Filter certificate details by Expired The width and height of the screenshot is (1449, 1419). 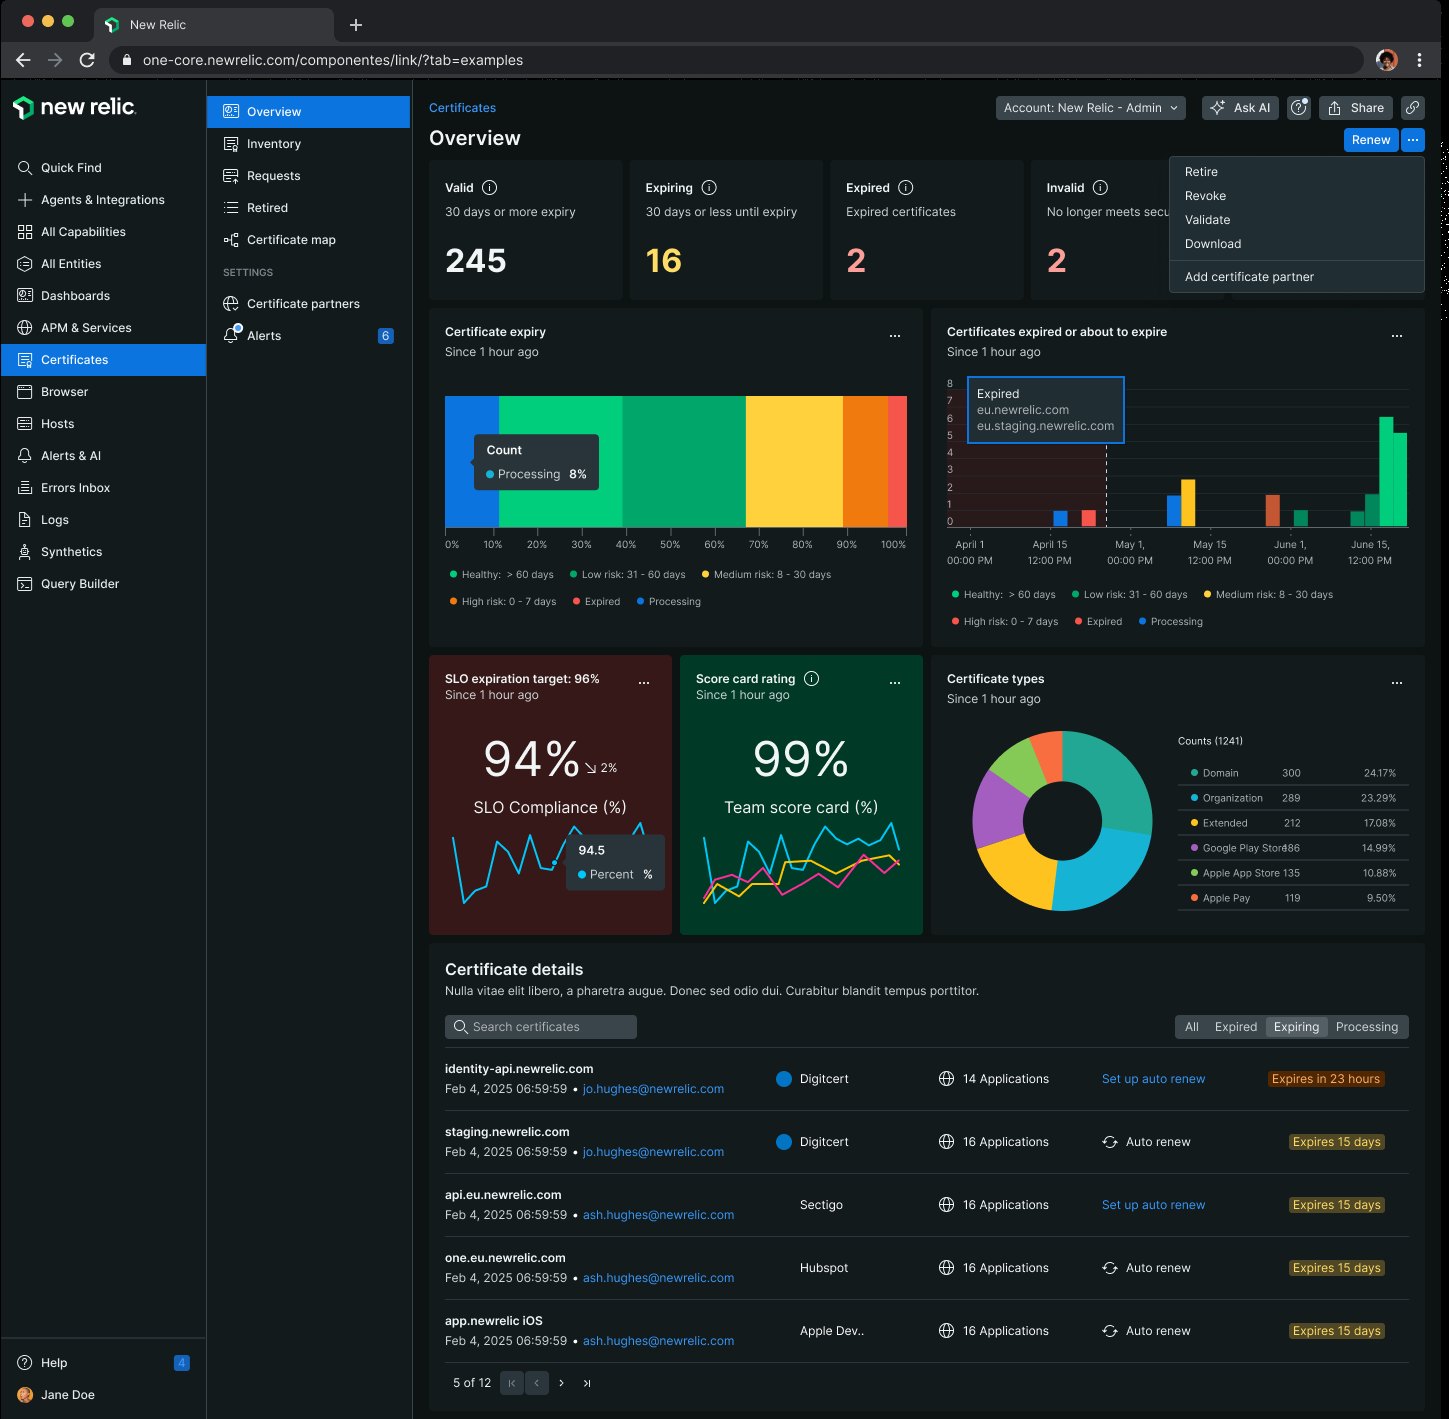(x=1236, y=1027)
